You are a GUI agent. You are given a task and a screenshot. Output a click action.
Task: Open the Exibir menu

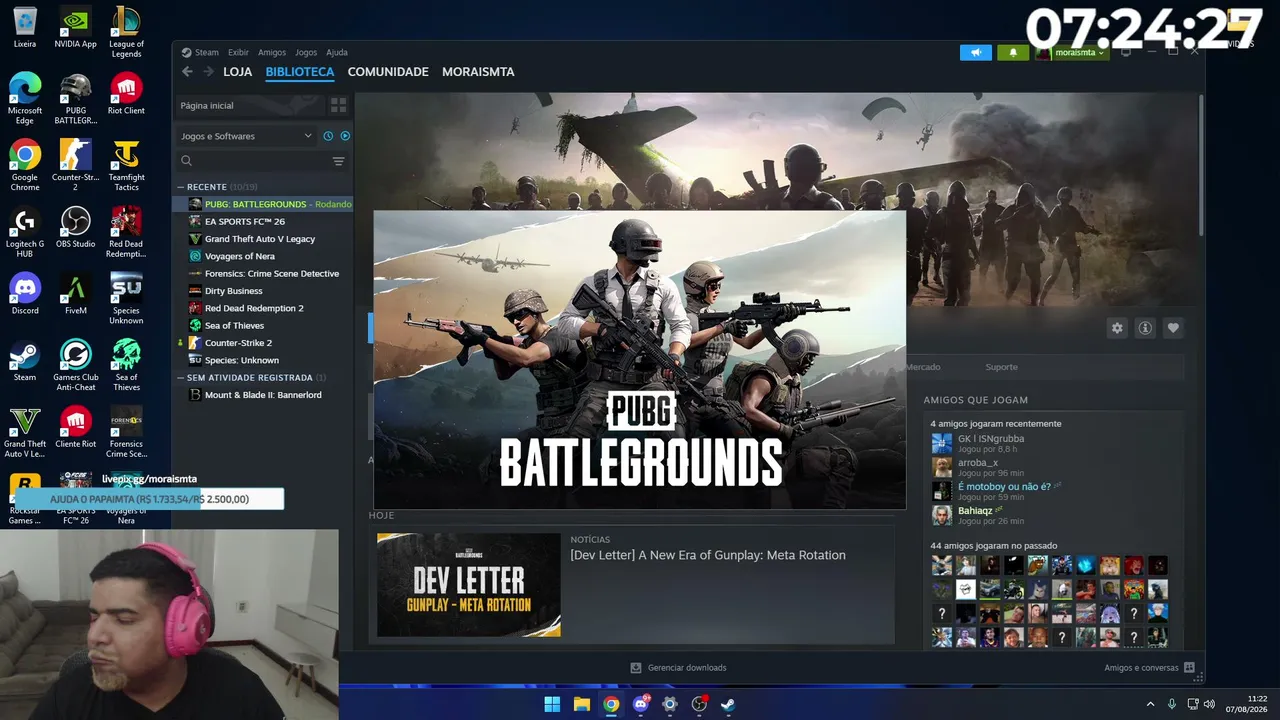coord(238,53)
